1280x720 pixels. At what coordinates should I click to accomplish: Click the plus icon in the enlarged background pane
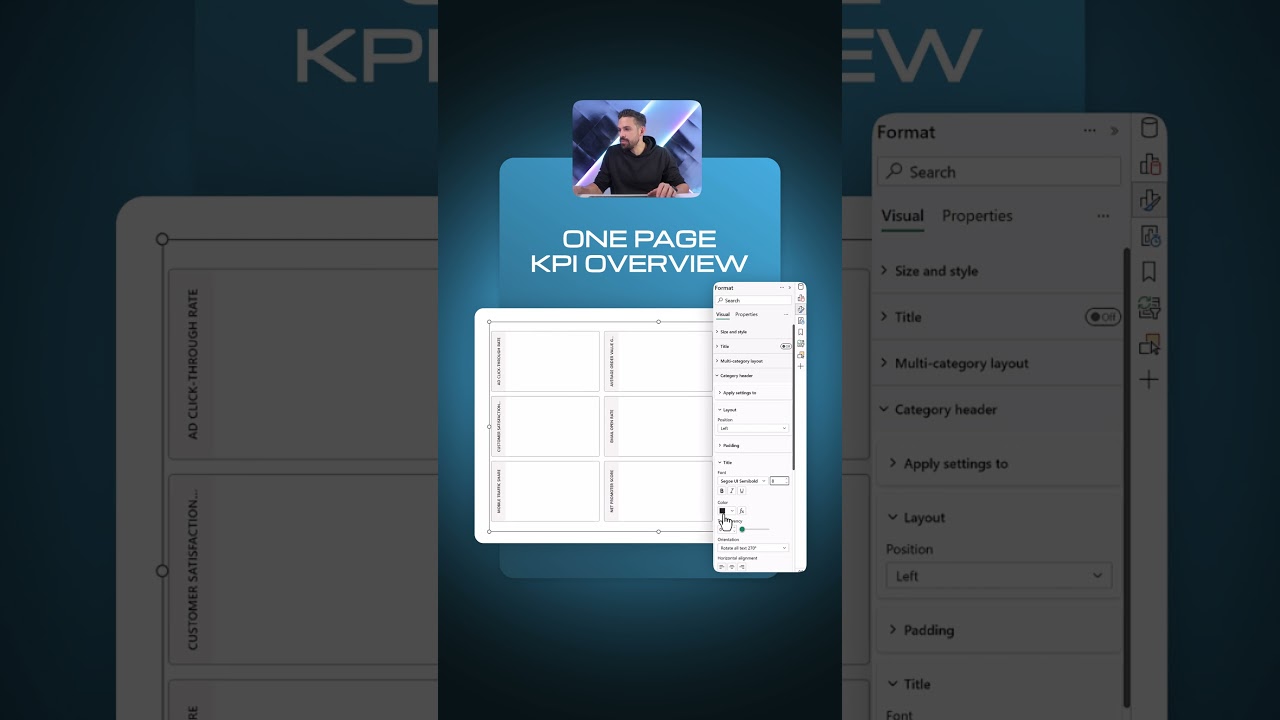coord(1149,380)
